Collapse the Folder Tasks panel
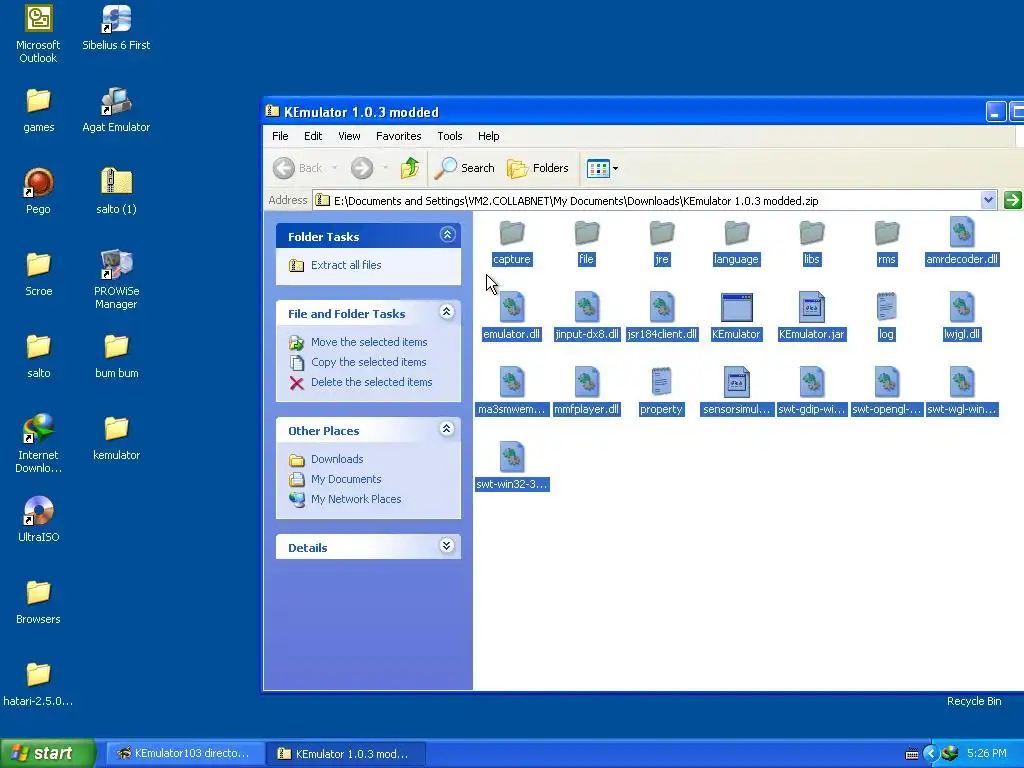The width and height of the screenshot is (1024, 768). coord(447,234)
